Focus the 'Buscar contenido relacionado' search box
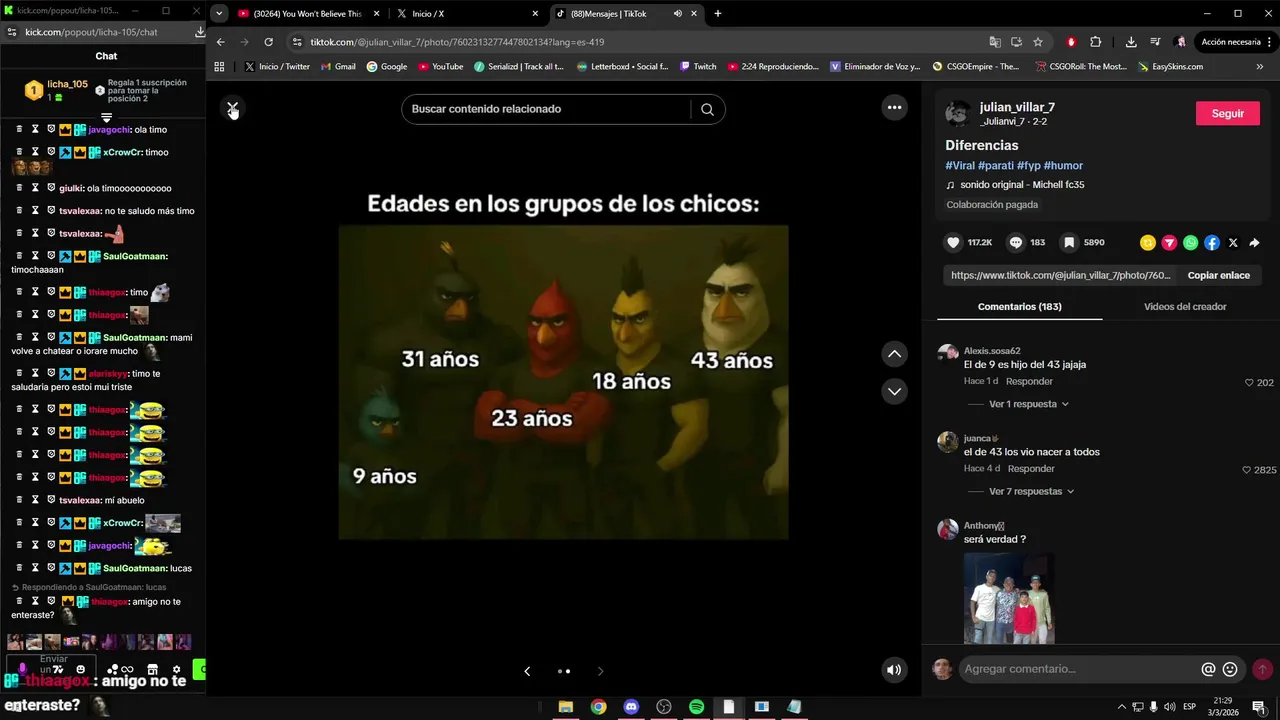 point(546,109)
